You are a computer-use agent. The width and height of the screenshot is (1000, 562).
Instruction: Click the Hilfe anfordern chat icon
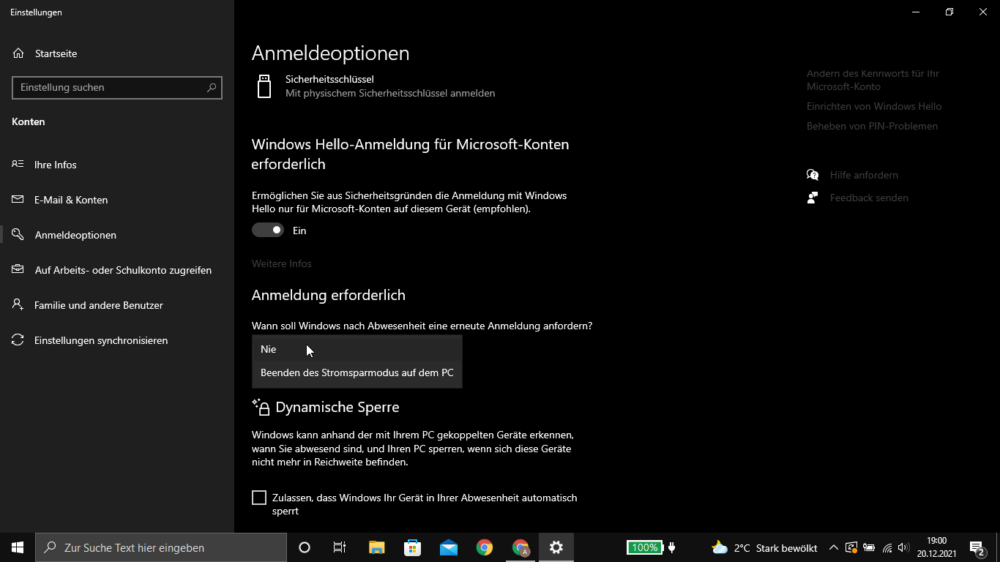[812, 175]
